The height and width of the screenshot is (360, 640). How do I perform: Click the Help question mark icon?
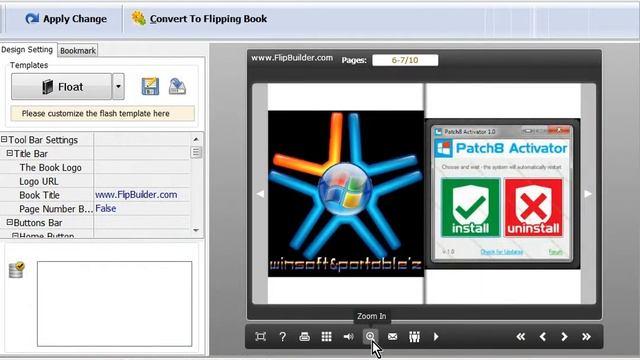pyautogui.click(x=282, y=337)
